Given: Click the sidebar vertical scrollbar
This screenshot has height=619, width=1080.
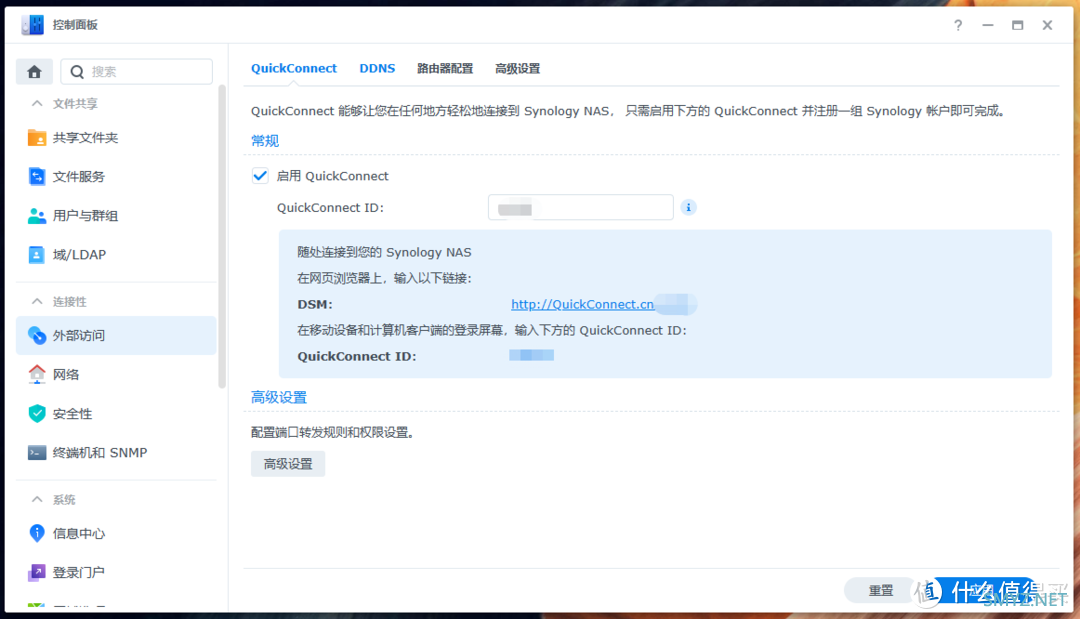Looking at the screenshot, I should (222, 236).
